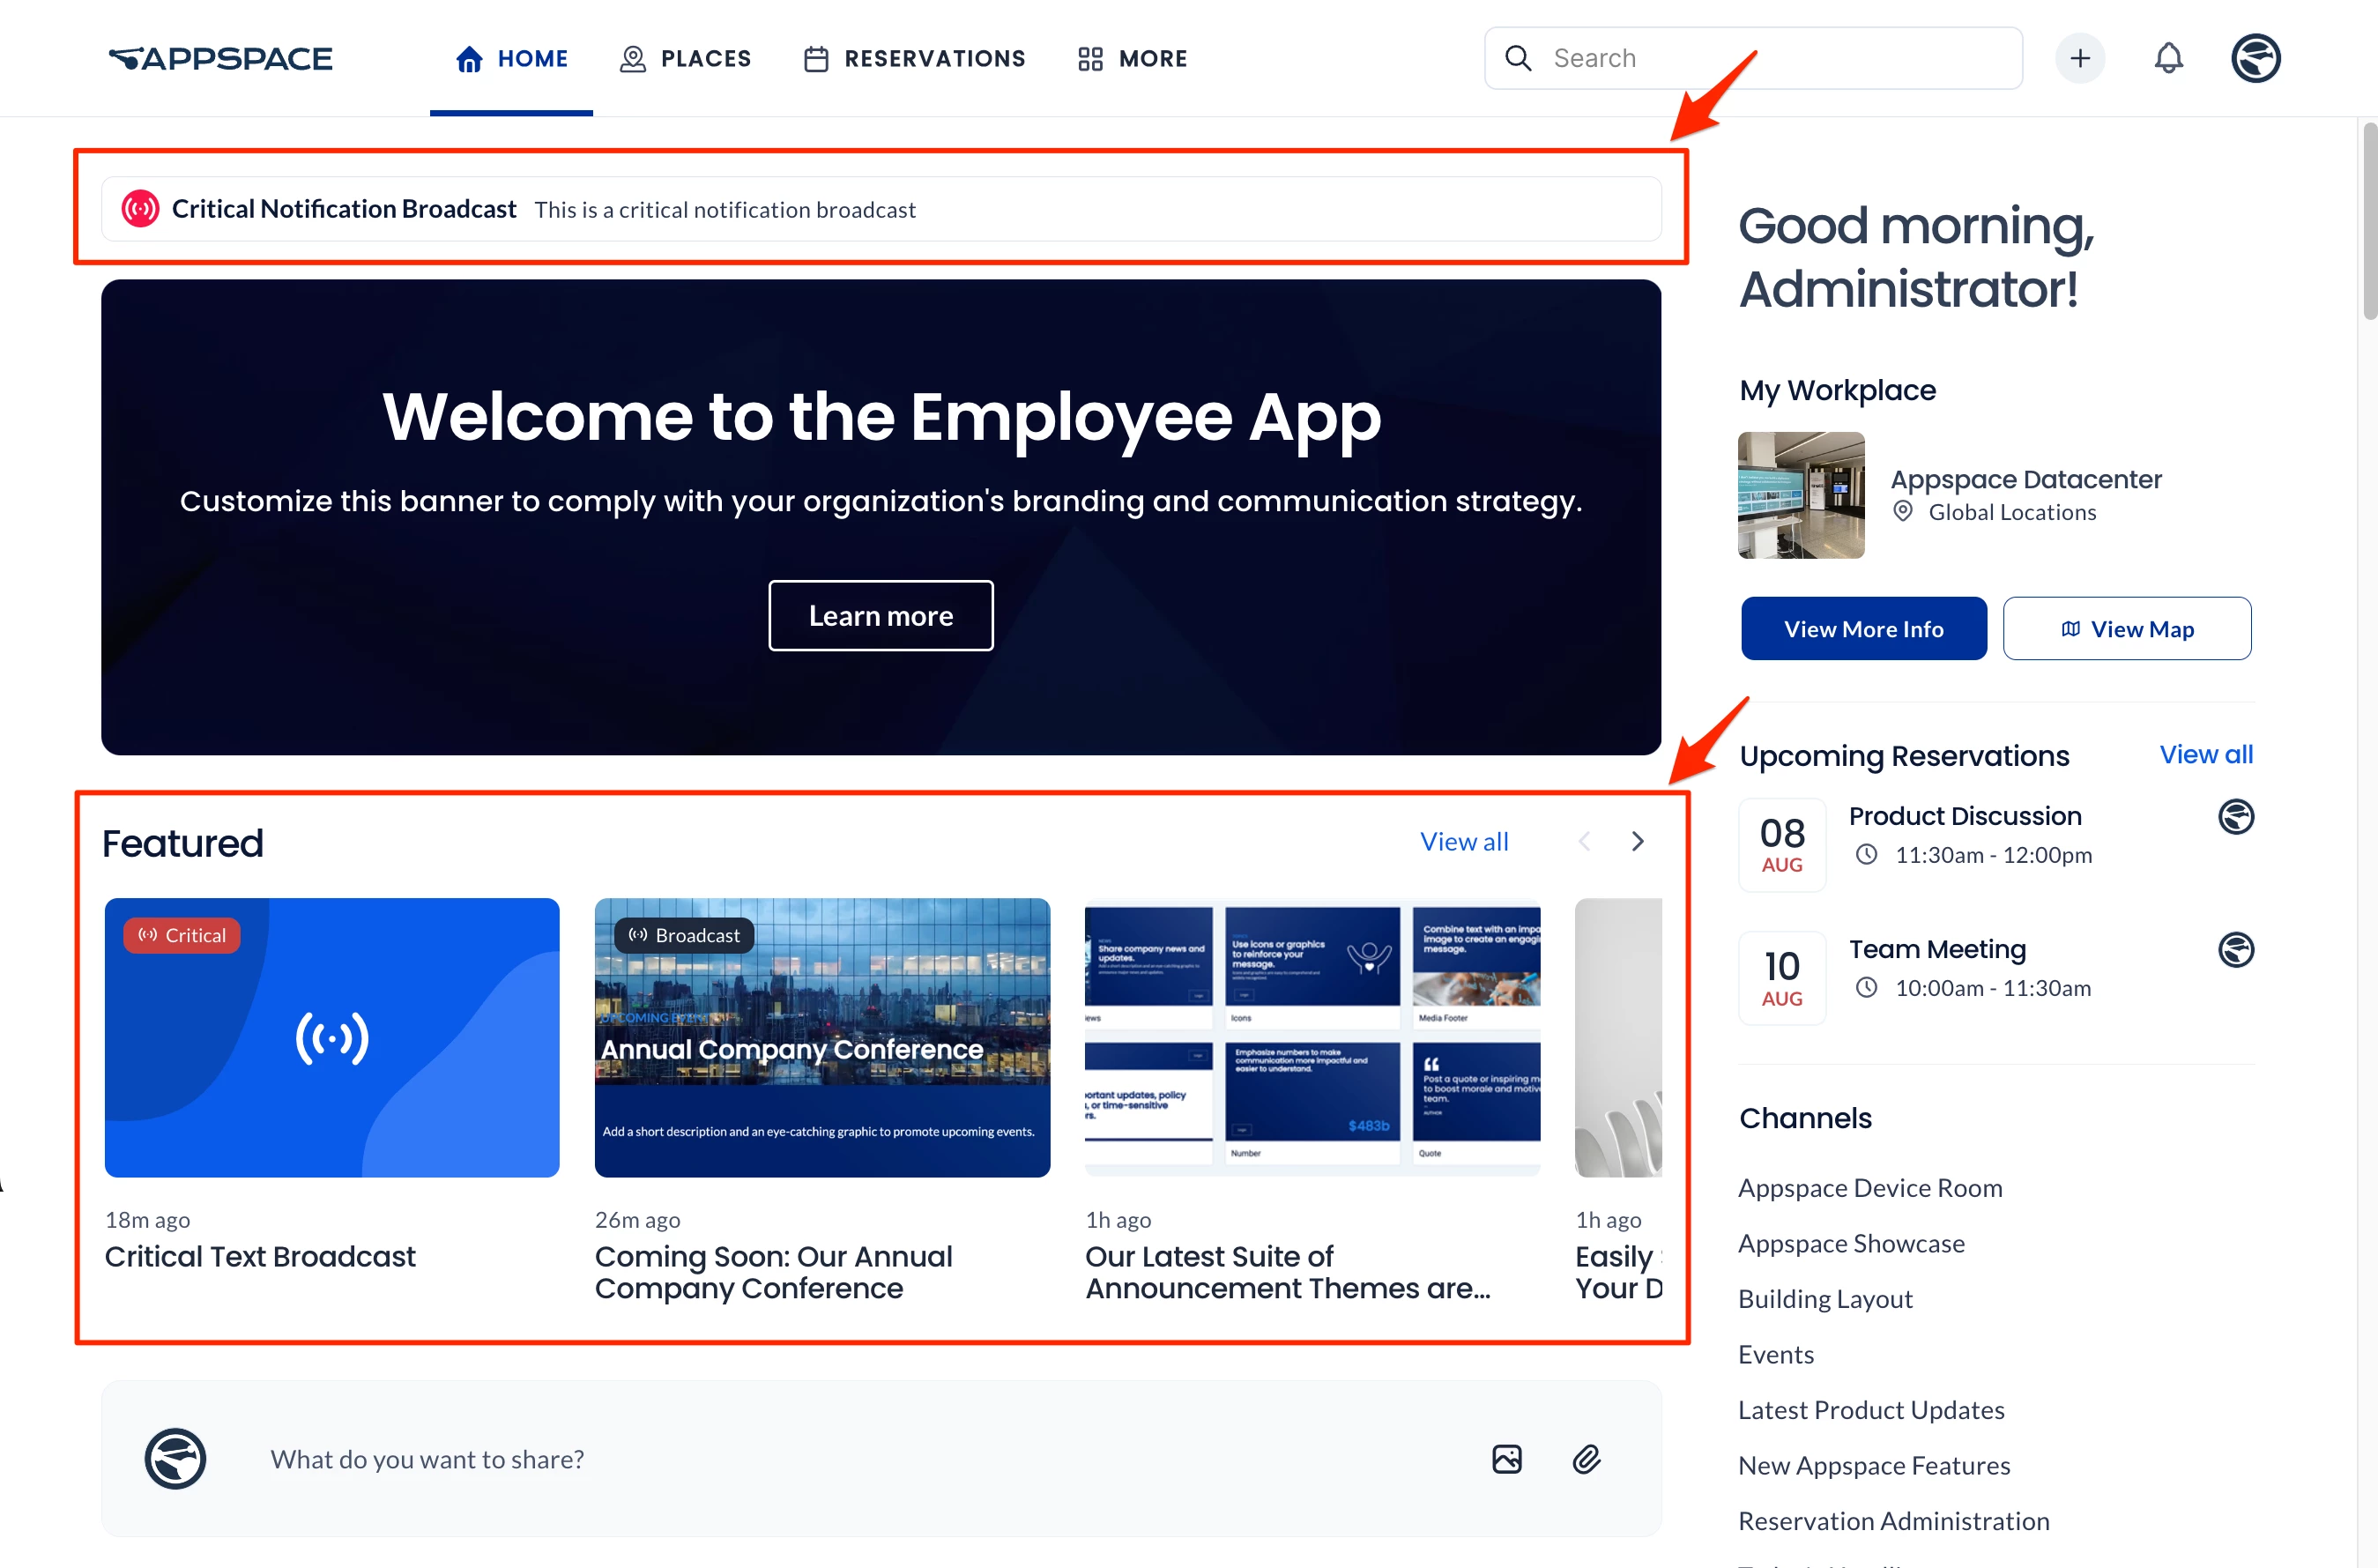Switch to the Places tab
The image size is (2378, 1568).
click(686, 59)
